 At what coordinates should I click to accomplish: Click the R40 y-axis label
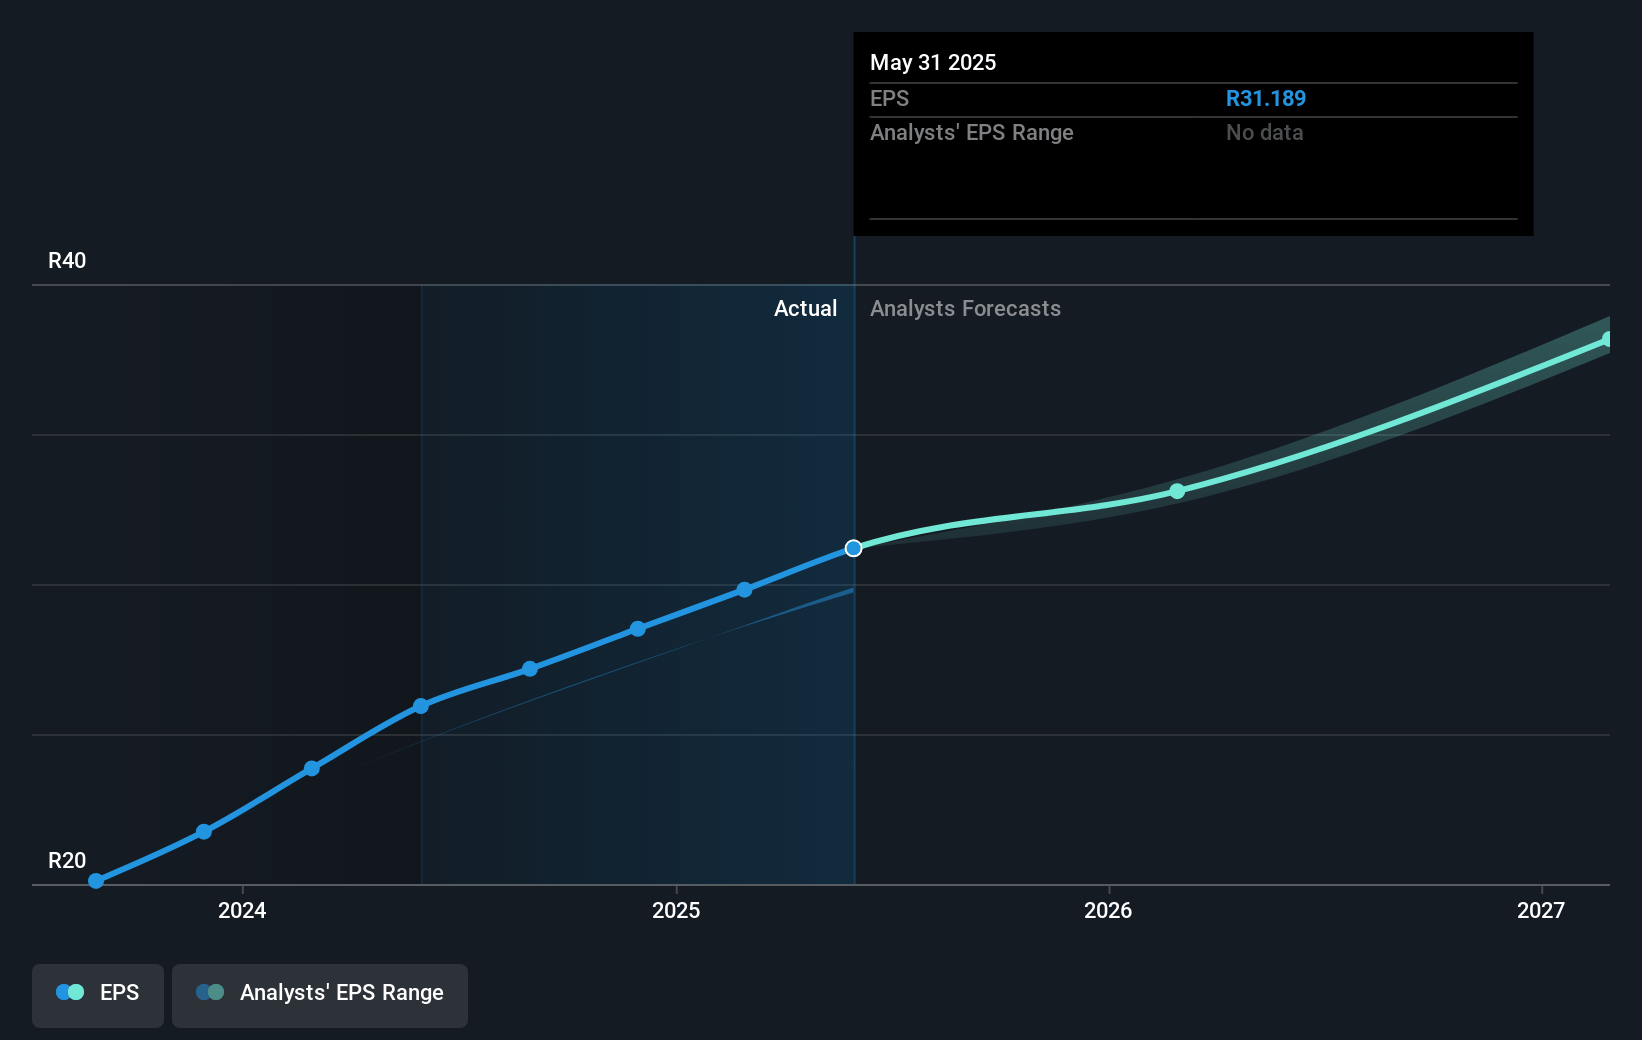coord(67,261)
